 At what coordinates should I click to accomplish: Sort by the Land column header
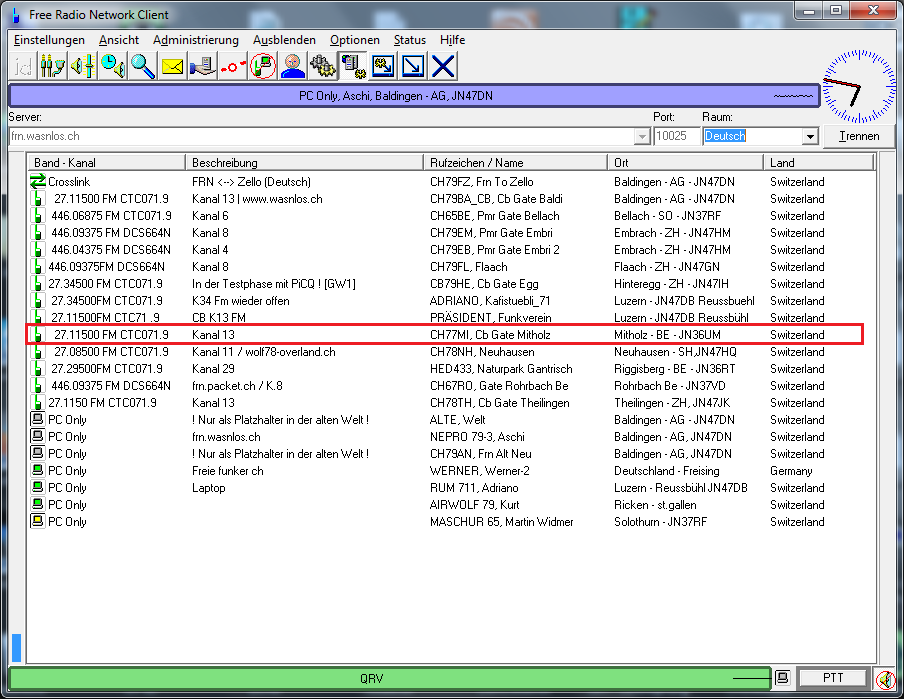819,163
